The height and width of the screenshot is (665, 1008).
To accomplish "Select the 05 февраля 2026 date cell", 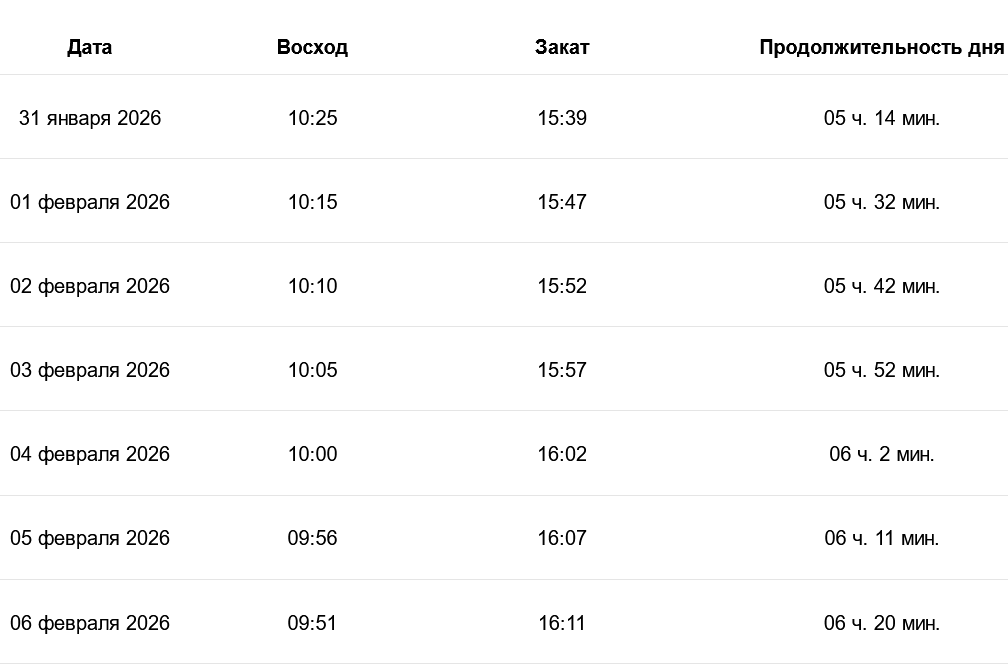I will point(90,538).
